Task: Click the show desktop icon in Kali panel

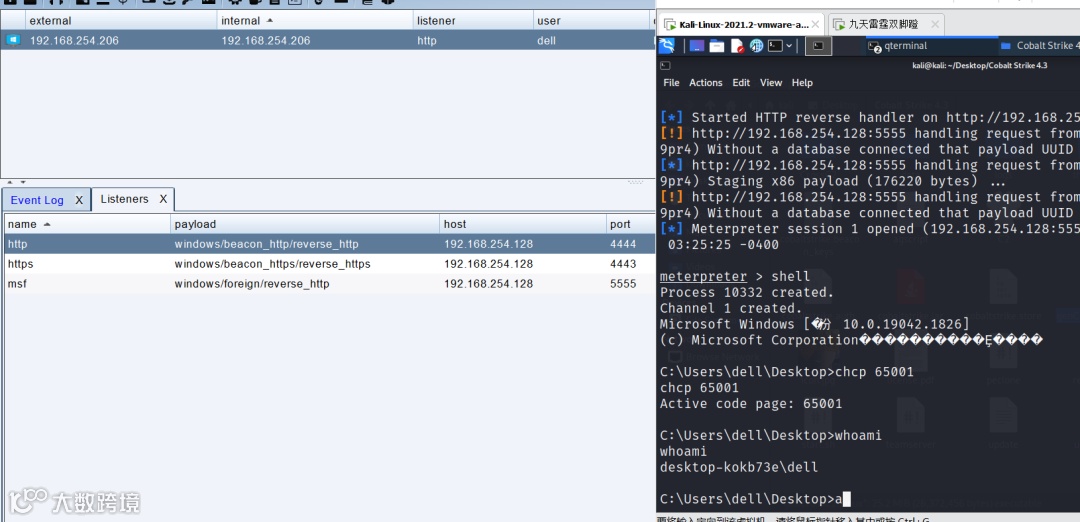Action: tap(697, 46)
